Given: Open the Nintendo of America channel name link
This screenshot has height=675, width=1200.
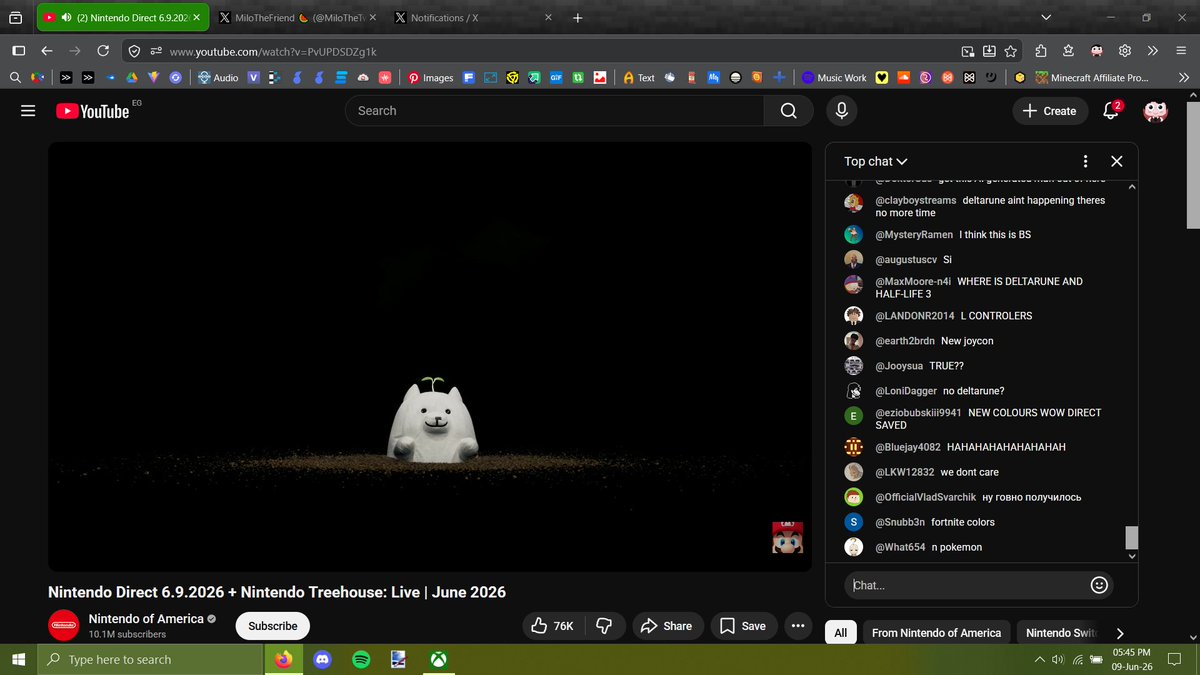Looking at the screenshot, I should [146, 619].
